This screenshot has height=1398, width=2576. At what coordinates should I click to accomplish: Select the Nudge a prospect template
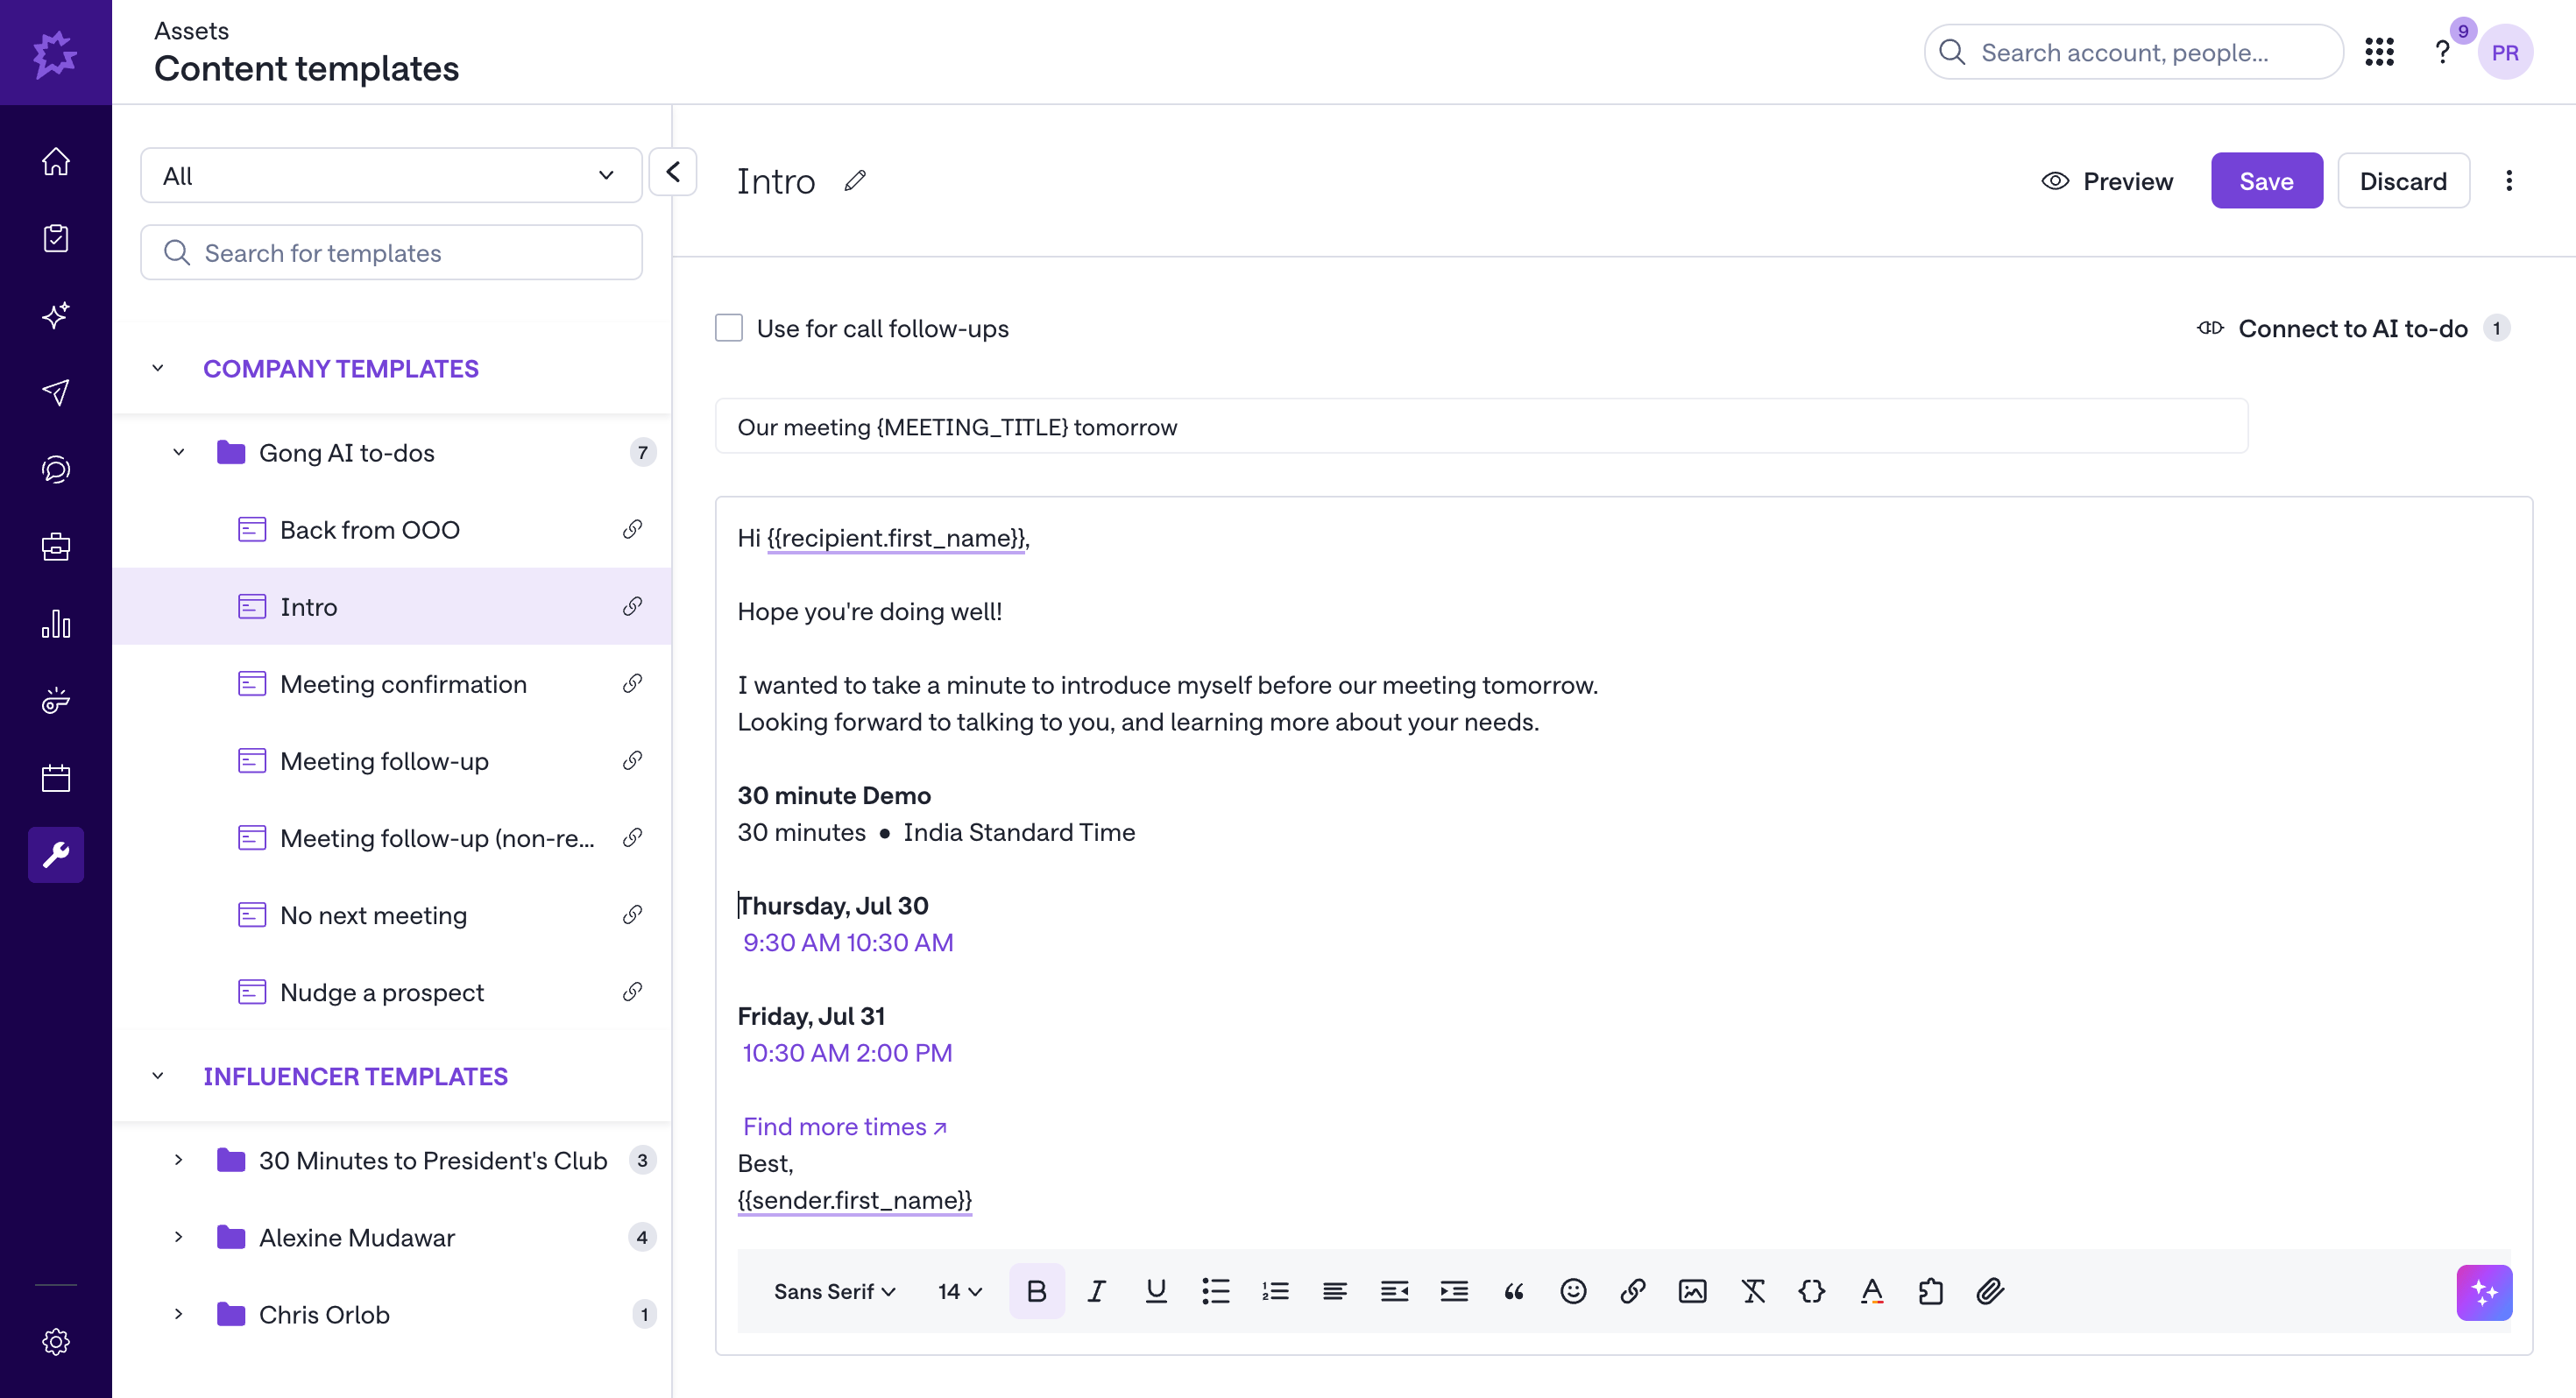pos(391,991)
